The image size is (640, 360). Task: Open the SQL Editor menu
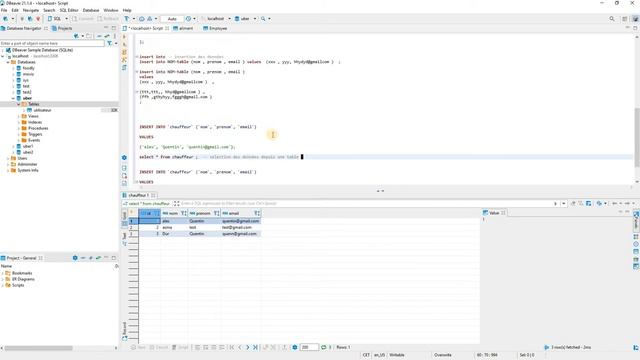69,10
